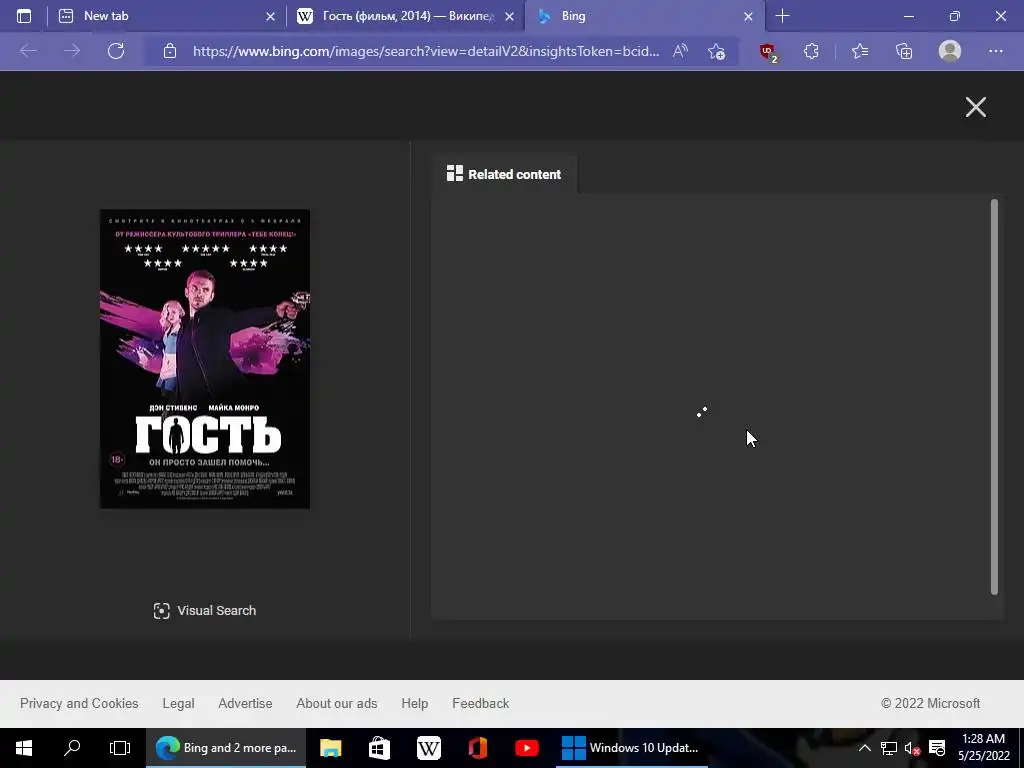Open Privacy and Cookies link
Screen dimensions: 1024x768
79,703
